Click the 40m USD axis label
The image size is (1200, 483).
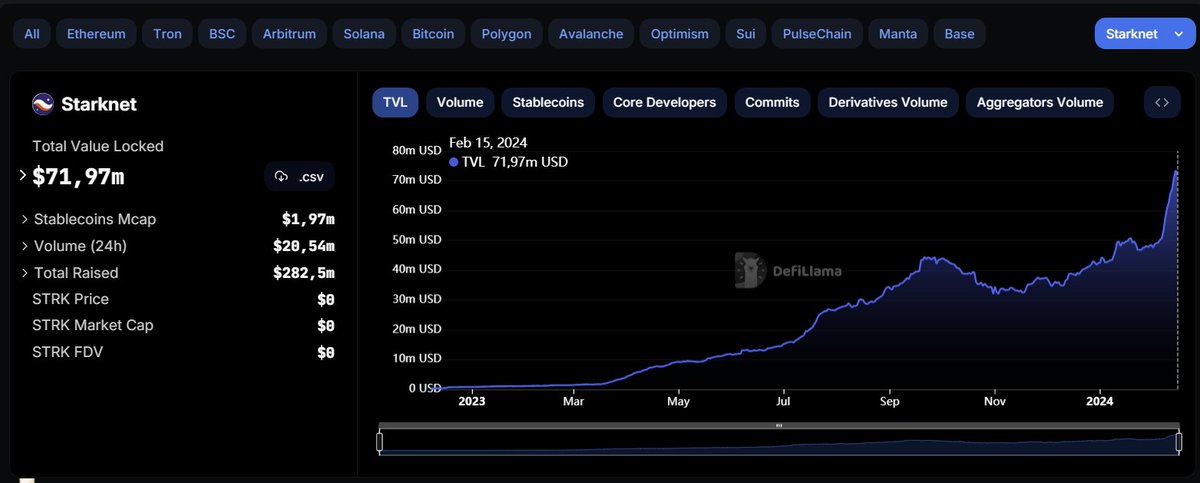(416, 269)
